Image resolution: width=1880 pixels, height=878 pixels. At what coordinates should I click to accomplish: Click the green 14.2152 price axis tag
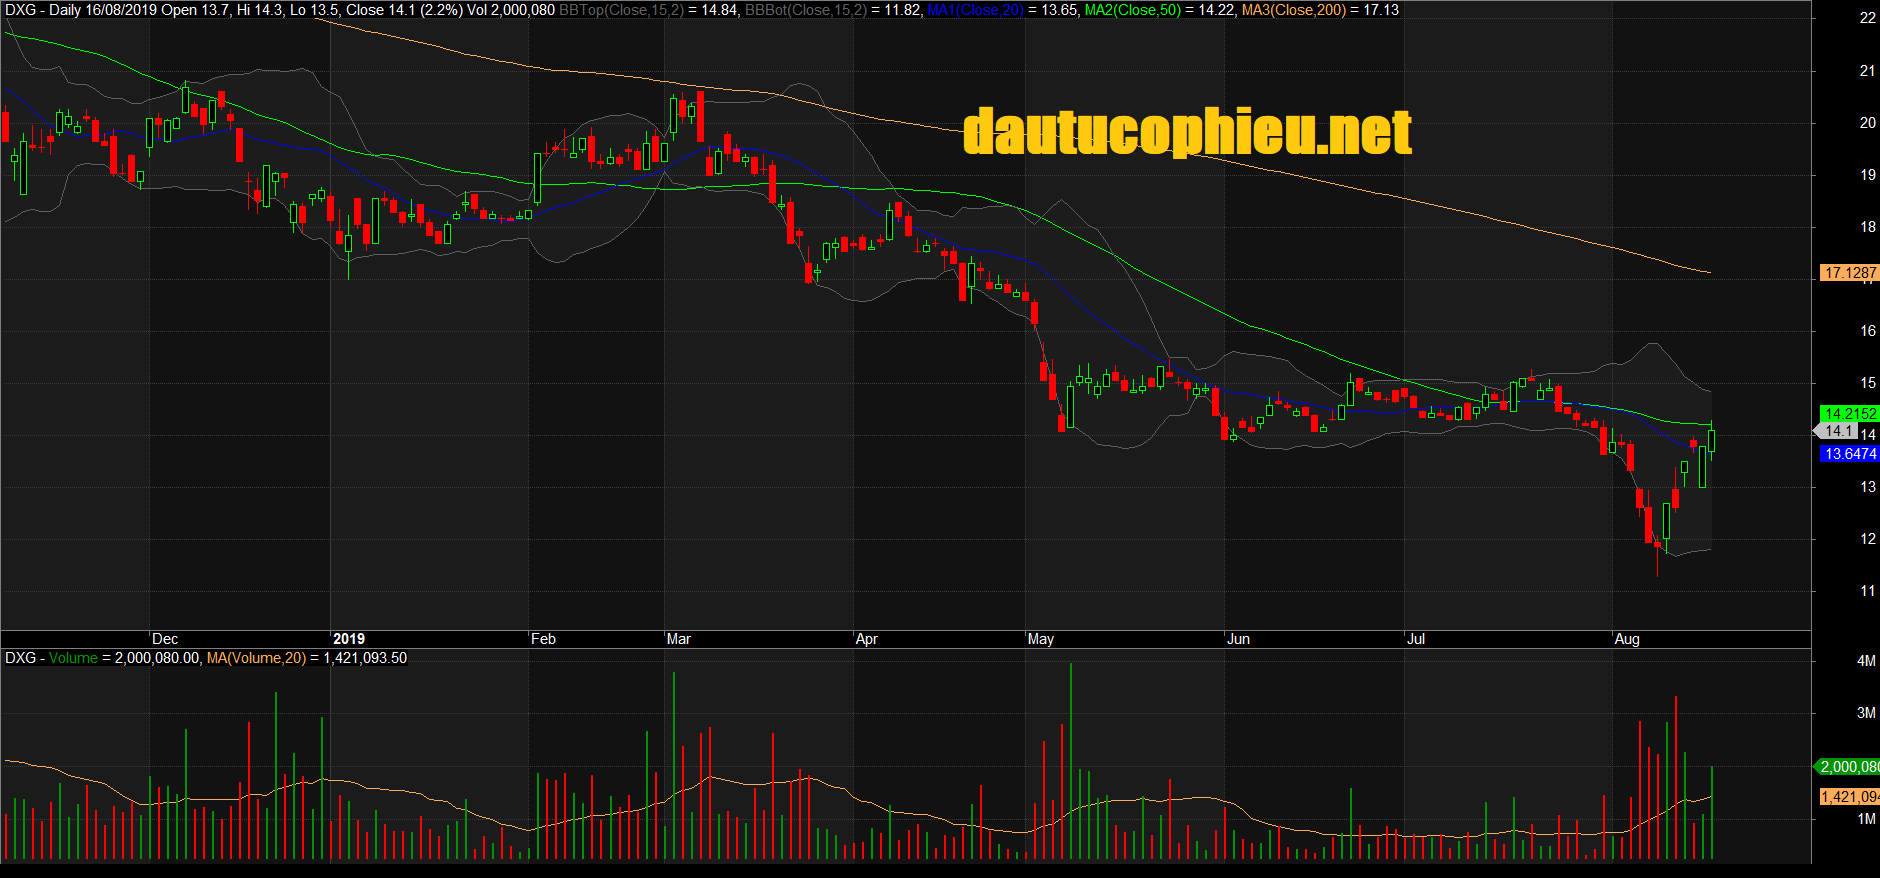click(x=1849, y=413)
